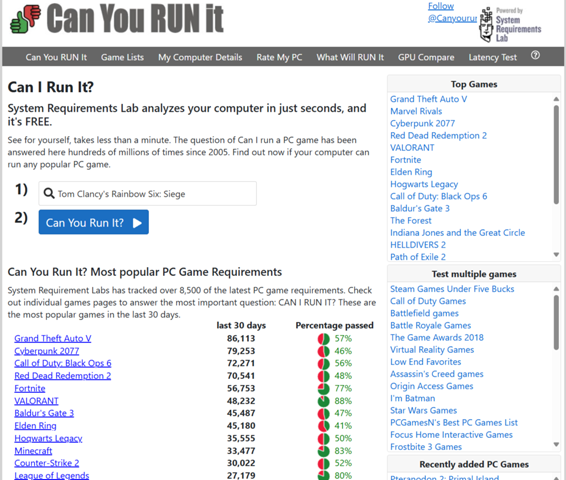Click the magnifier icon in the search box
566x480 pixels.
click(x=49, y=193)
